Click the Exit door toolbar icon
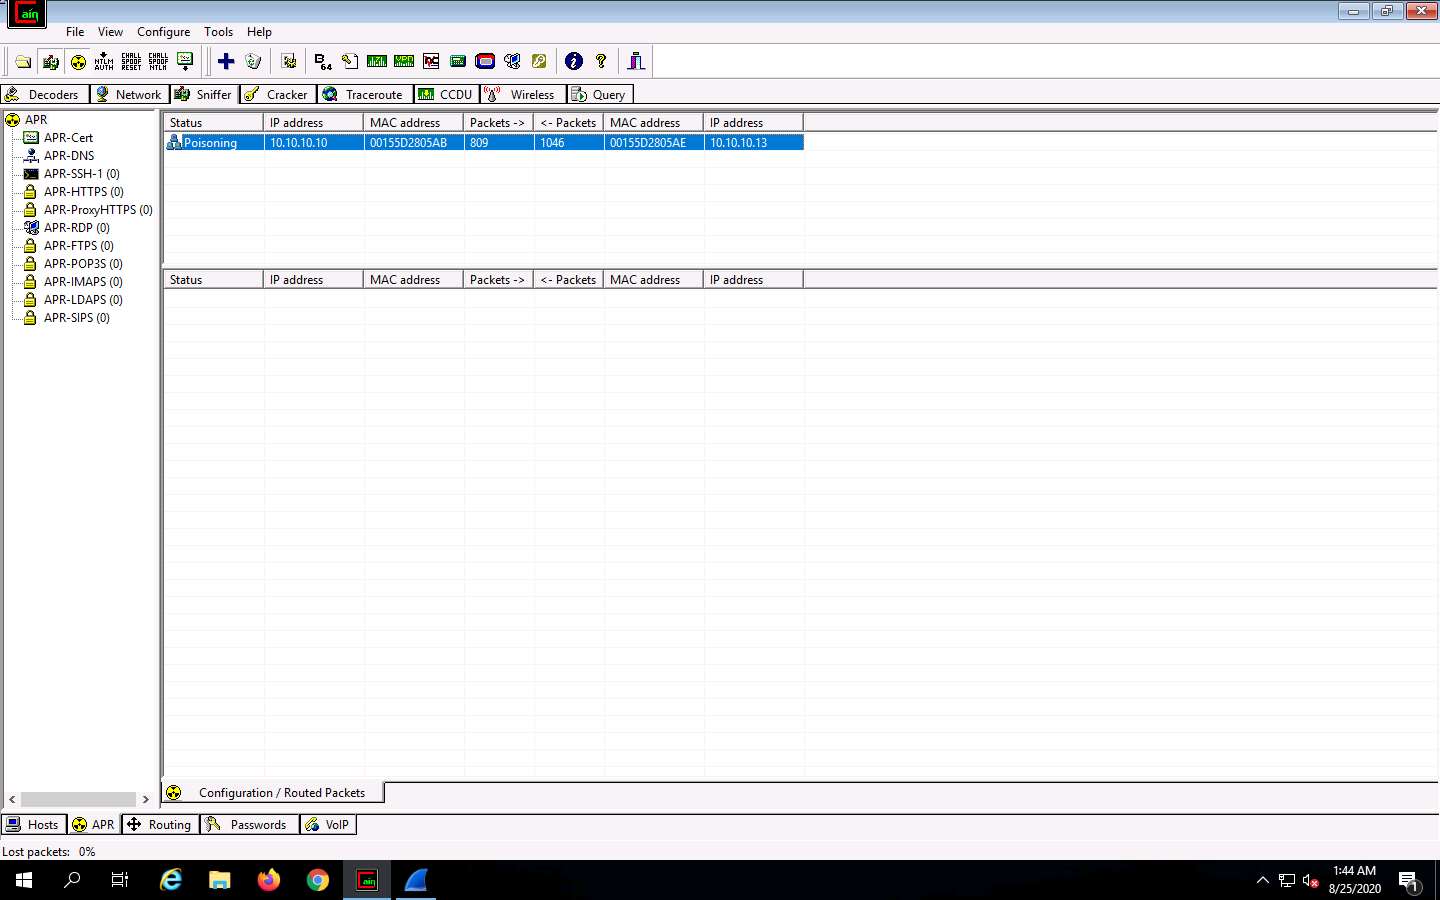 coord(636,62)
